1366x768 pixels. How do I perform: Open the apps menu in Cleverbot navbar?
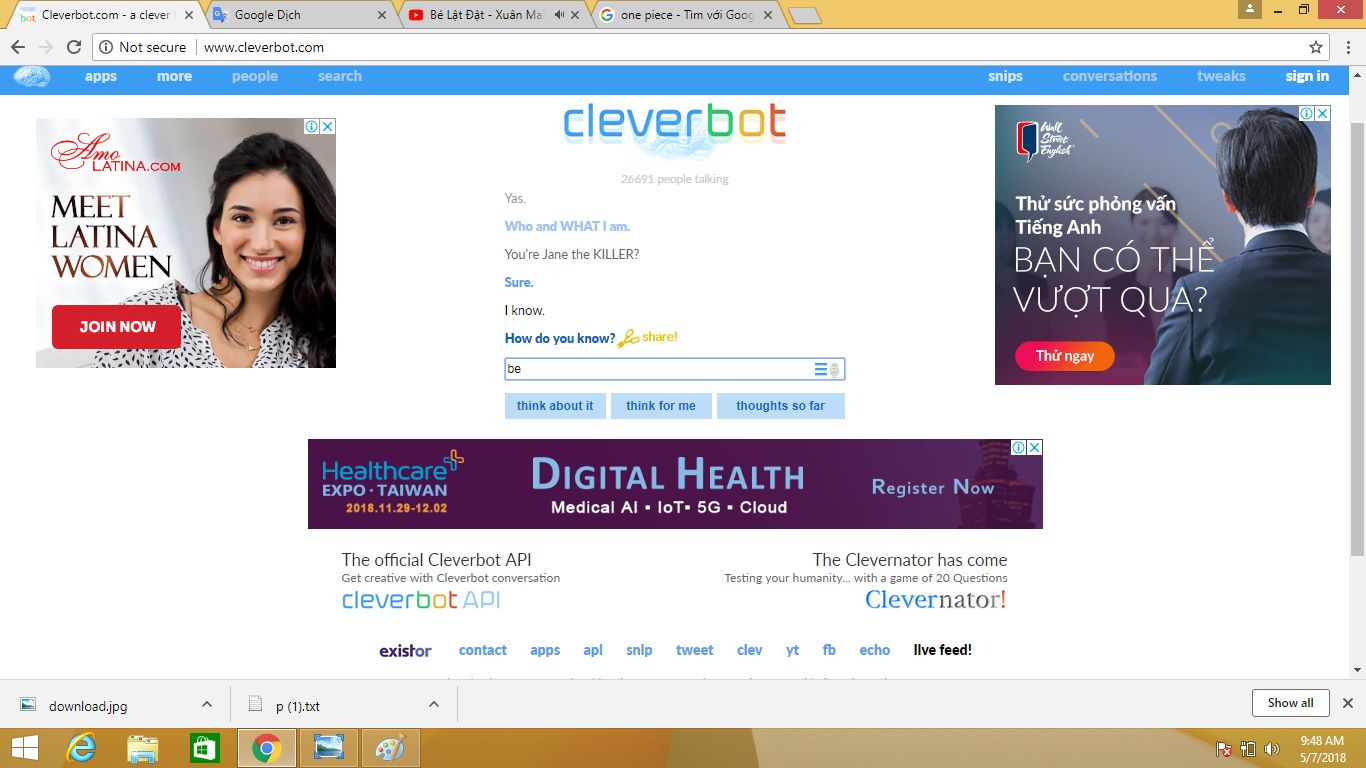[101, 76]
